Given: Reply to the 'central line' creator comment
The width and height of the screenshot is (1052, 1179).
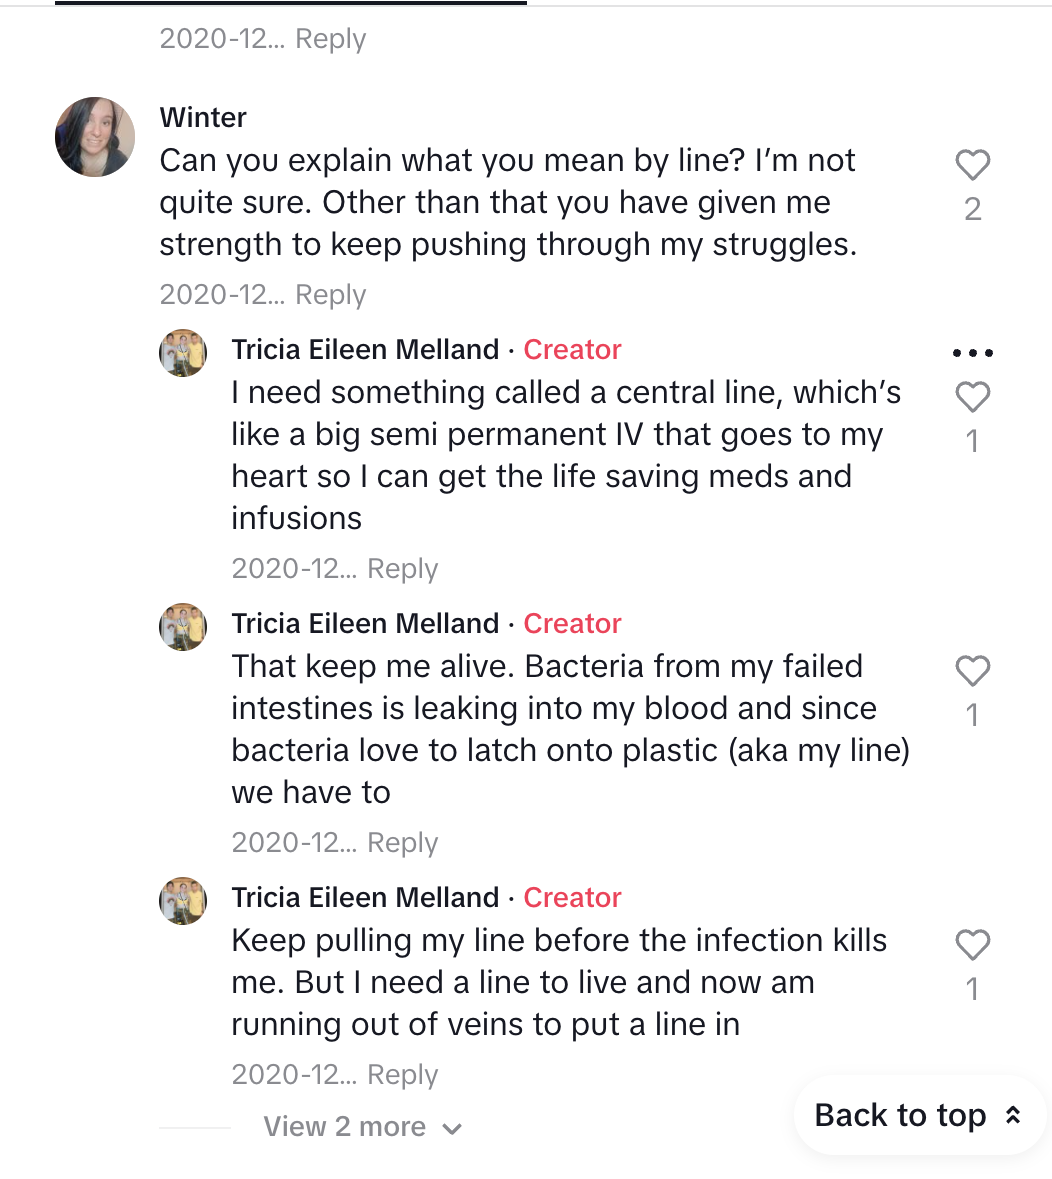Looking at the screenshot, I should tap(402, 568).
